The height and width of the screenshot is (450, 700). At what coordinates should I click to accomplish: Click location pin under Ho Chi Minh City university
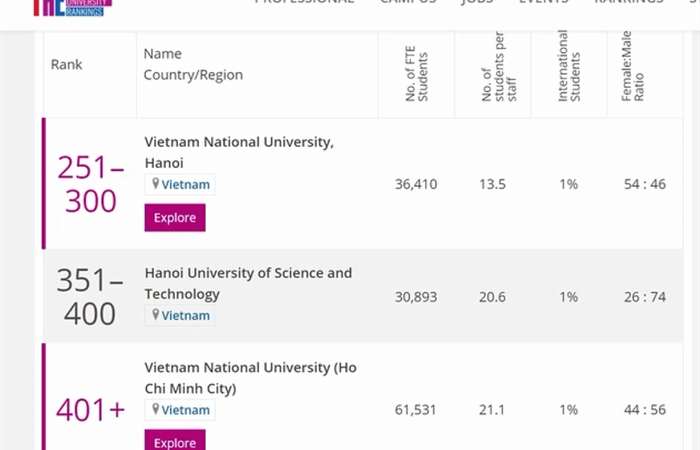click(x=155, y=409)
